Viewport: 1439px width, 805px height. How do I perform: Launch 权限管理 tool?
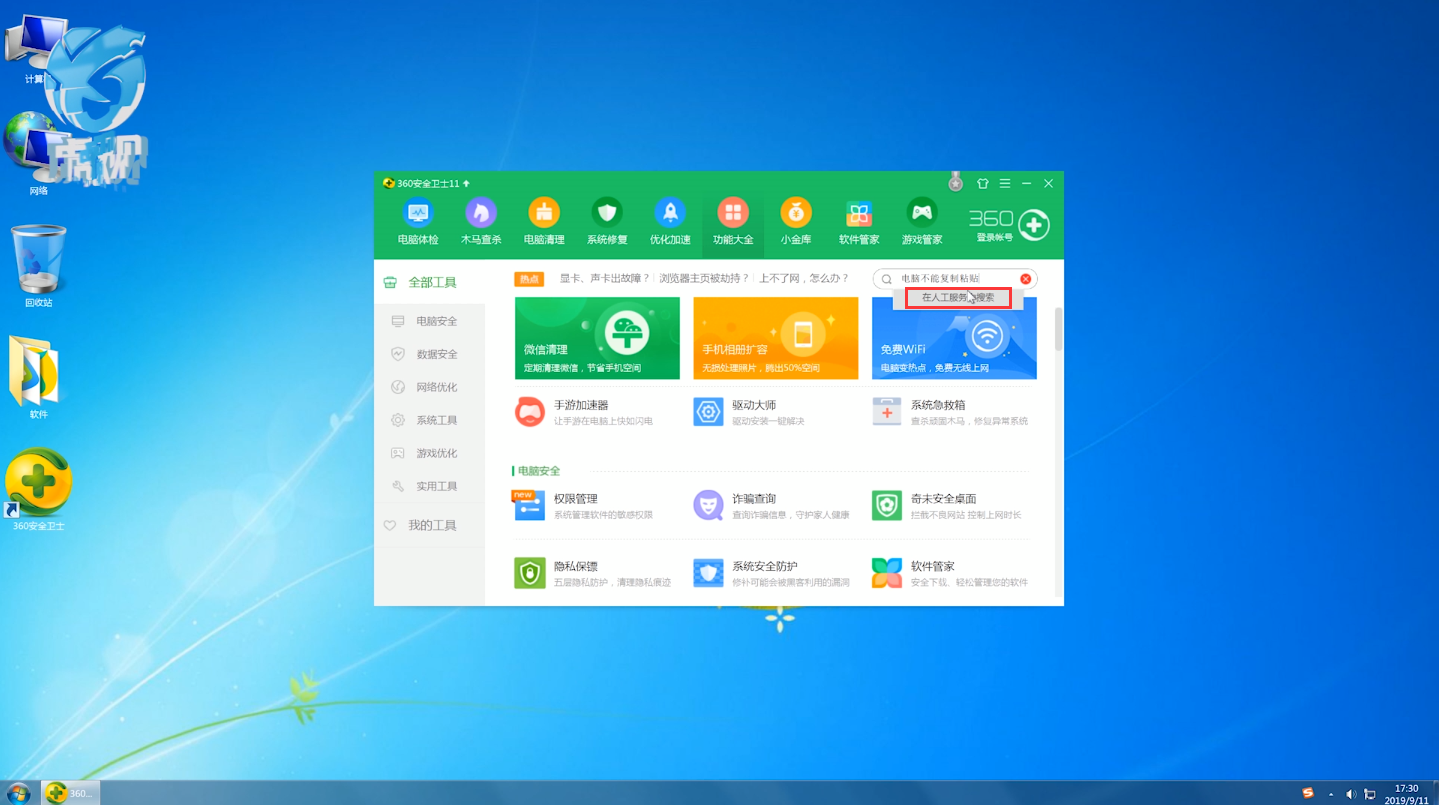tap(584, 505)
